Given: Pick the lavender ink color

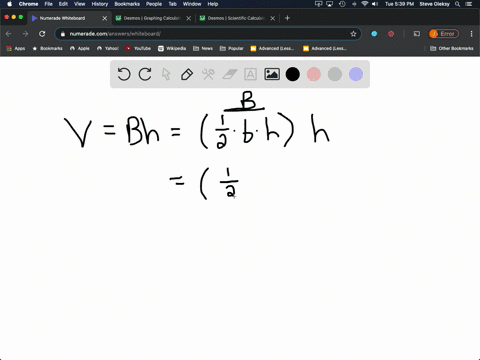Looking at the screenshot, I should pyautogui.click(x=356, y=74).
